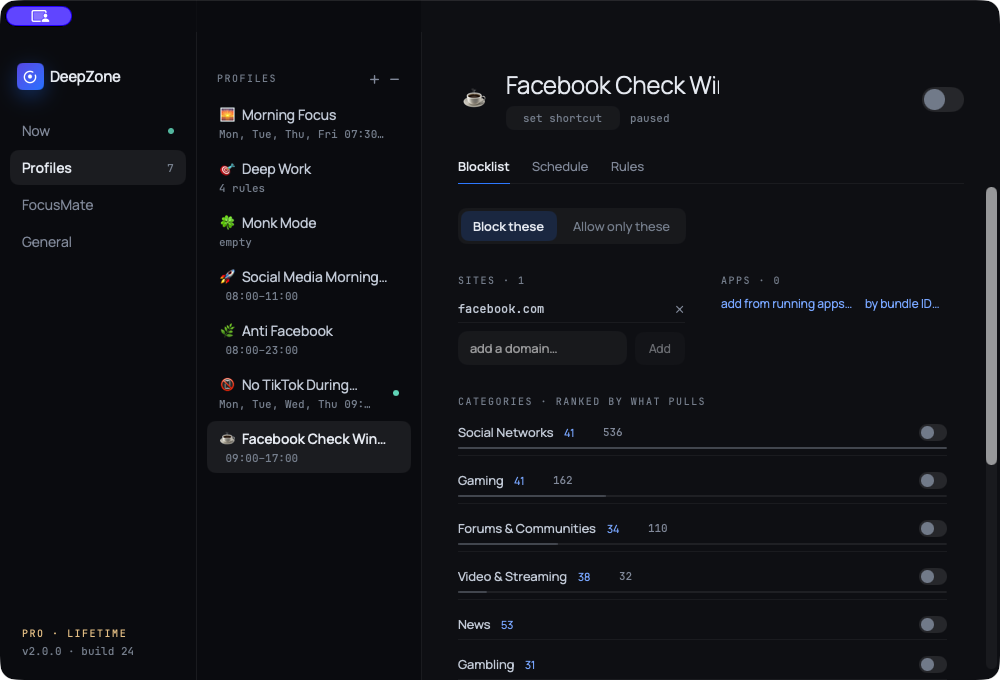This screenshot has width=1000, height=680.
Task: Click the by bundle ID link
Action: pyautogui.click(x=902, y=304)
